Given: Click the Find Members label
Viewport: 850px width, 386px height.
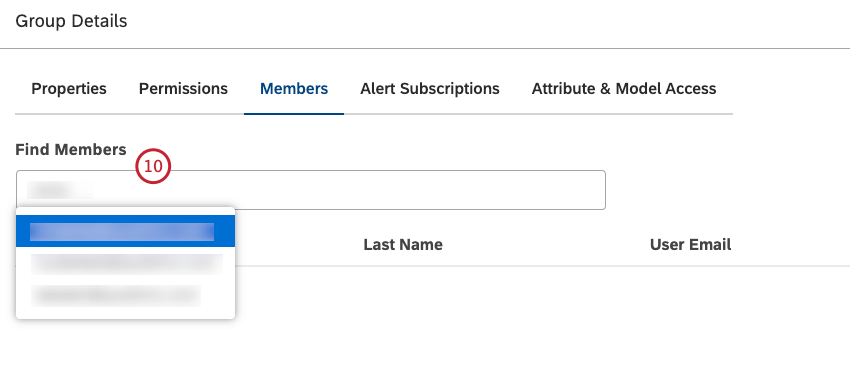Looking at the screenshot, I should pos(70,150).
